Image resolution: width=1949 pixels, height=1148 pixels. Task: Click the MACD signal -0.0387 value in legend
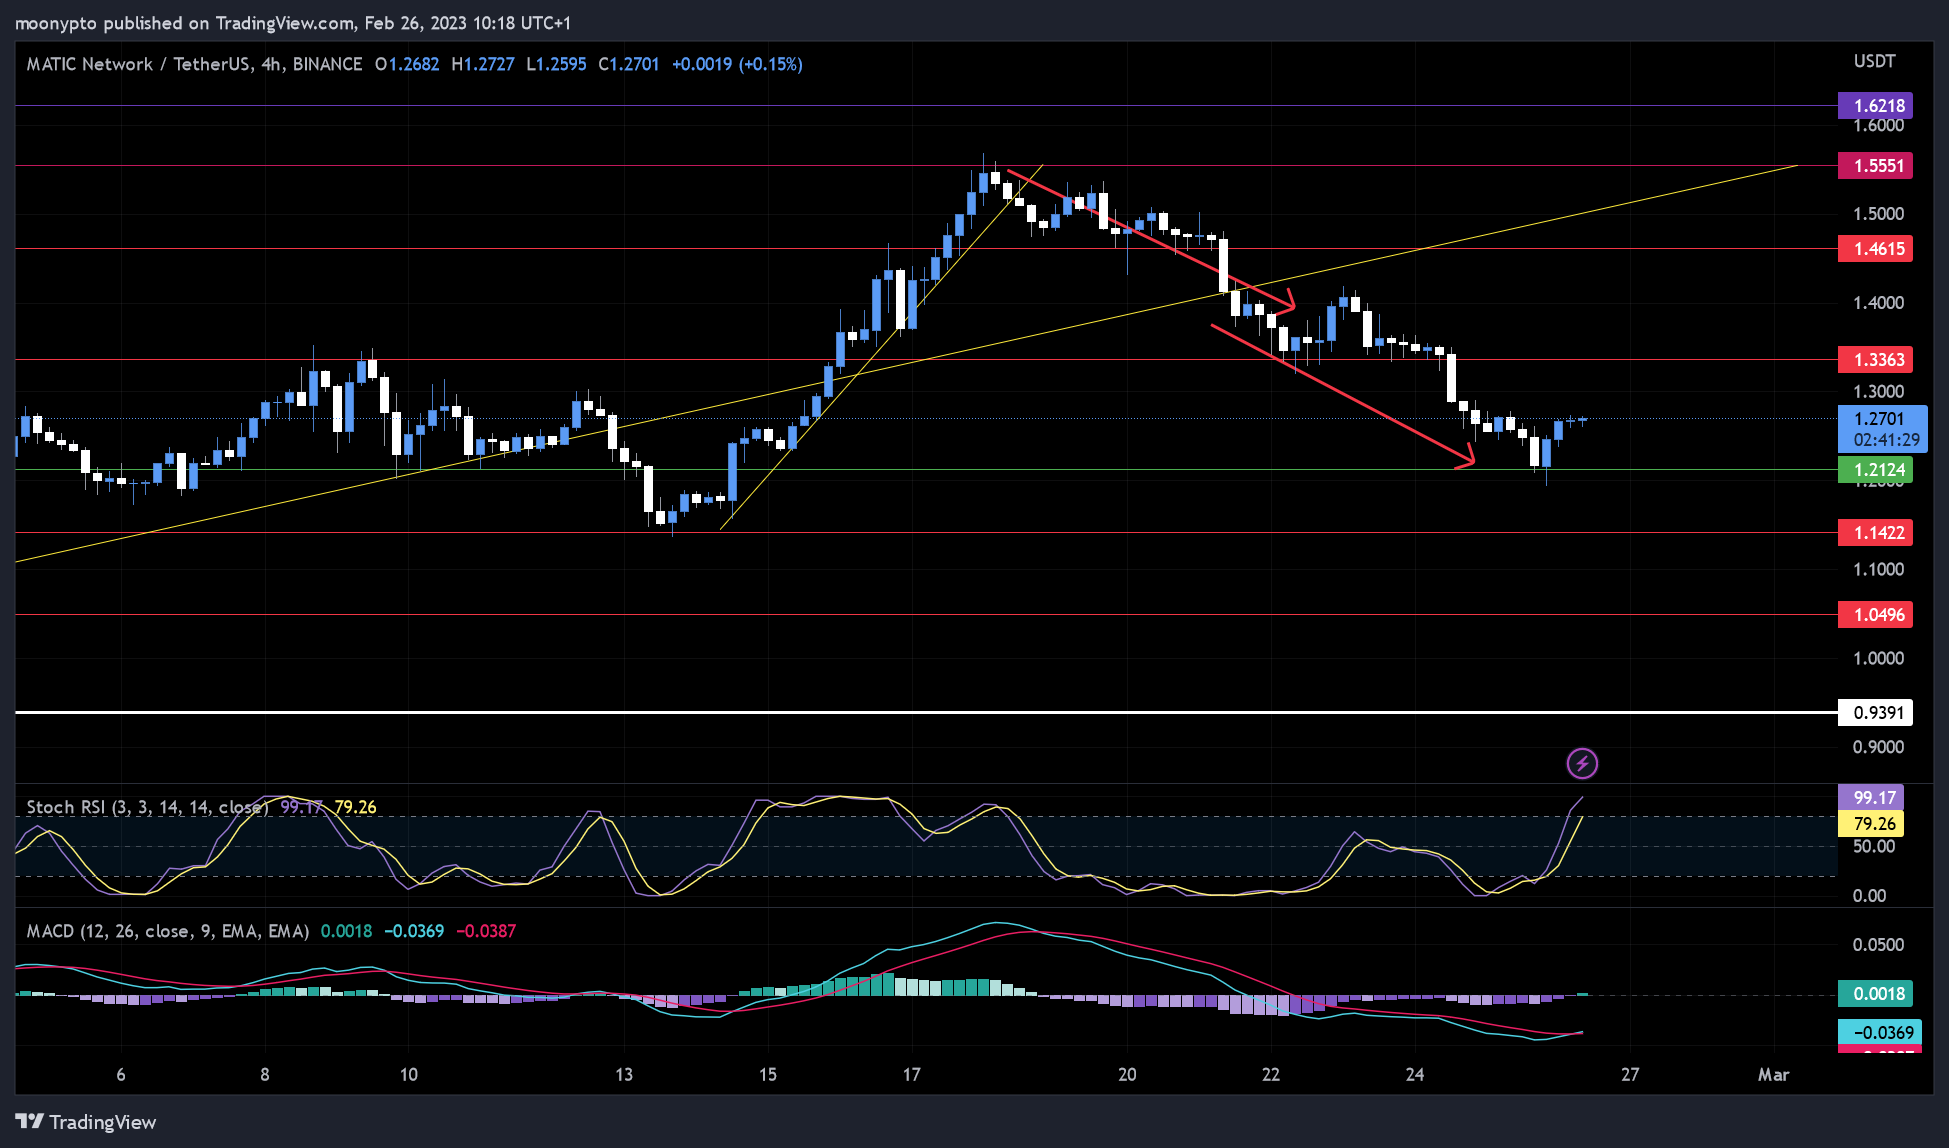(x=486, y=931)
